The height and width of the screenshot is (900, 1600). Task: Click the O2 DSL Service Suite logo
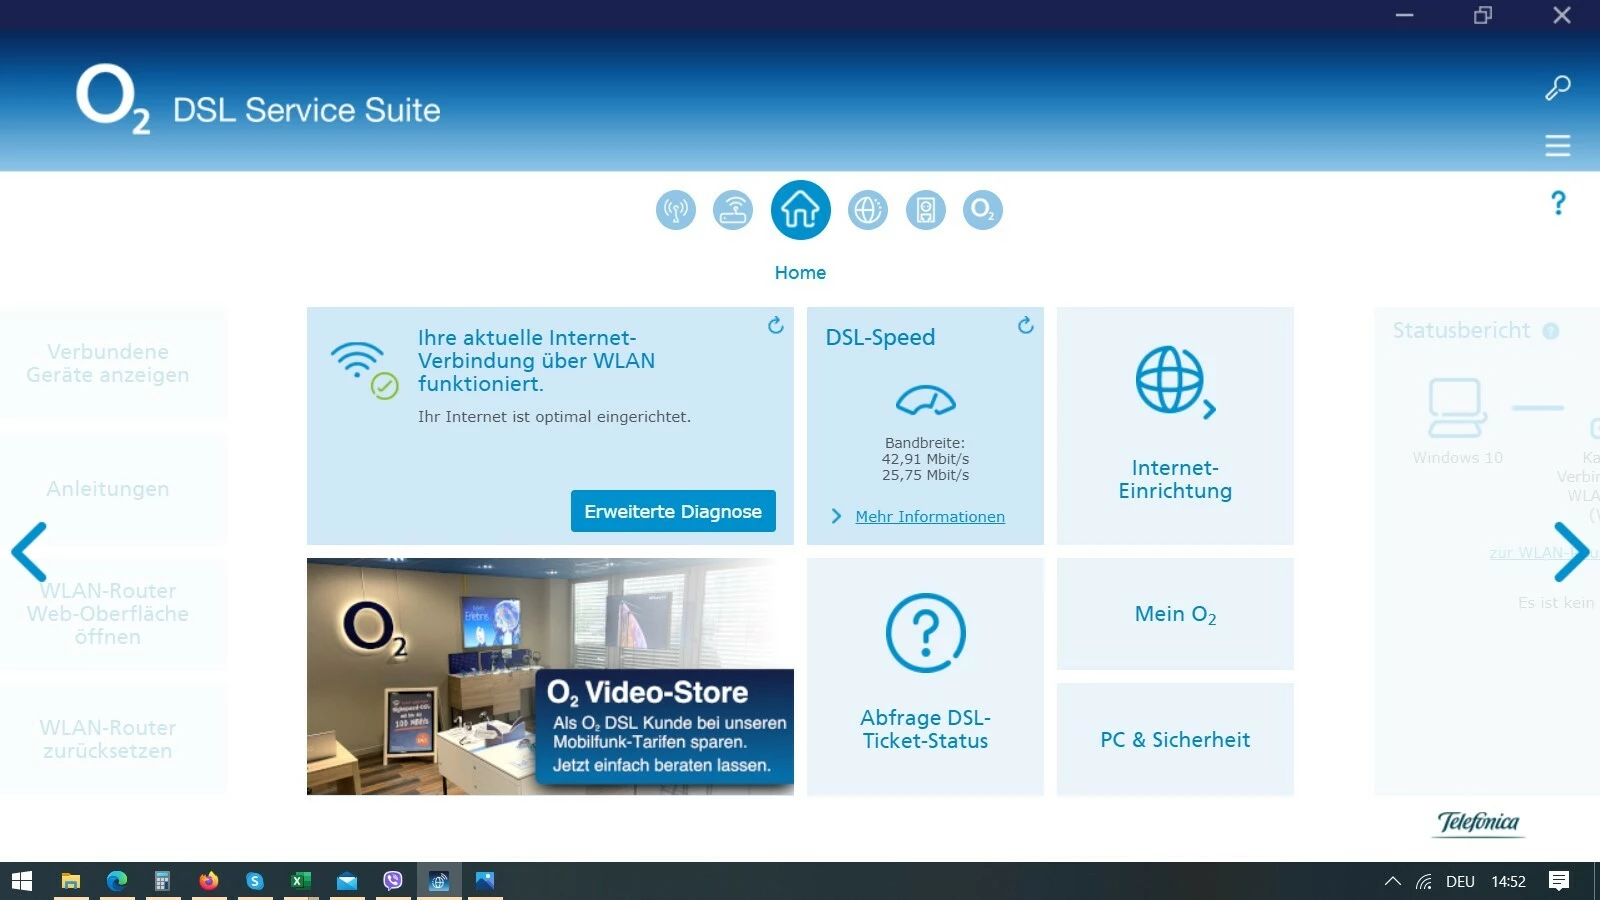click(258, 100)
